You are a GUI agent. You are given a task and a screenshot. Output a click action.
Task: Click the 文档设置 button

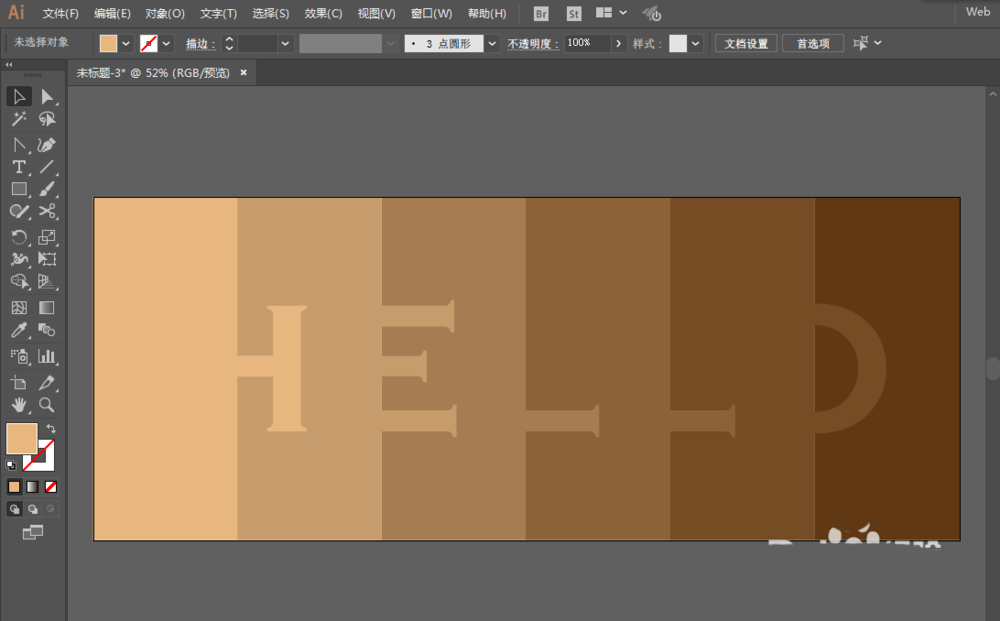[746, 44]
